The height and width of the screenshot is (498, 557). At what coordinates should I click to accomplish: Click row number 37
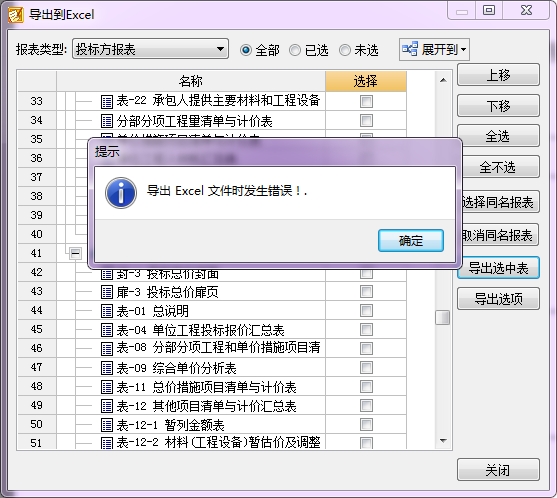37,177
